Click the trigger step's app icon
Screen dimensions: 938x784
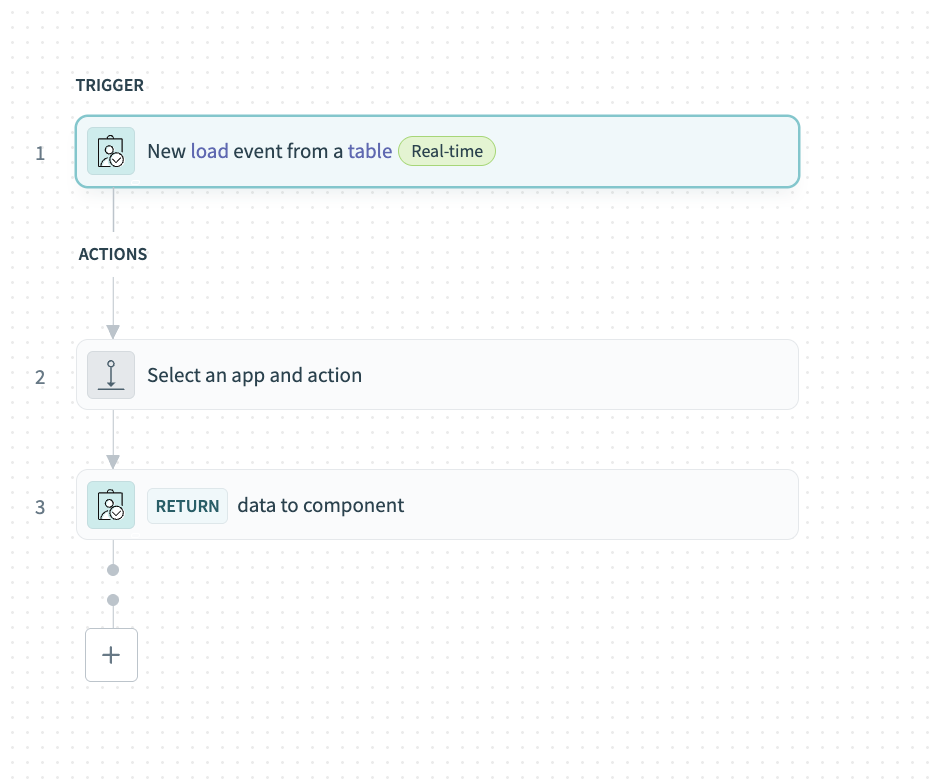coord(111,152)
